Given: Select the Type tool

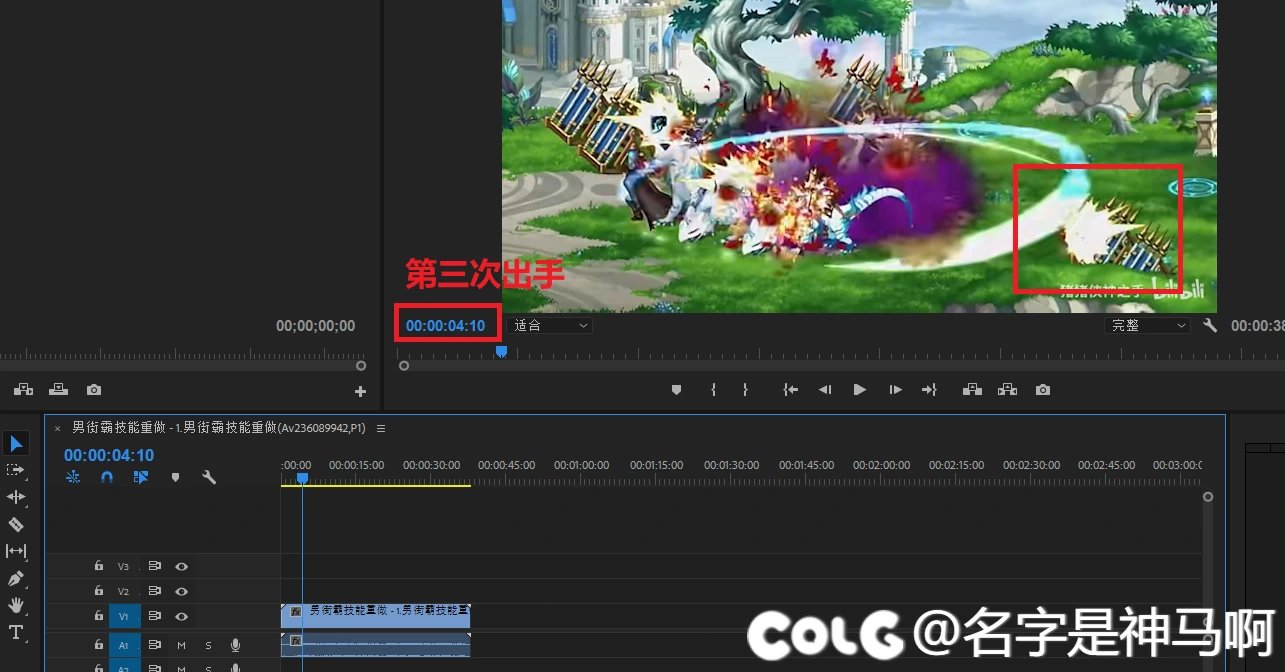Looking at the screenshot, I should (x=16, y=632).
